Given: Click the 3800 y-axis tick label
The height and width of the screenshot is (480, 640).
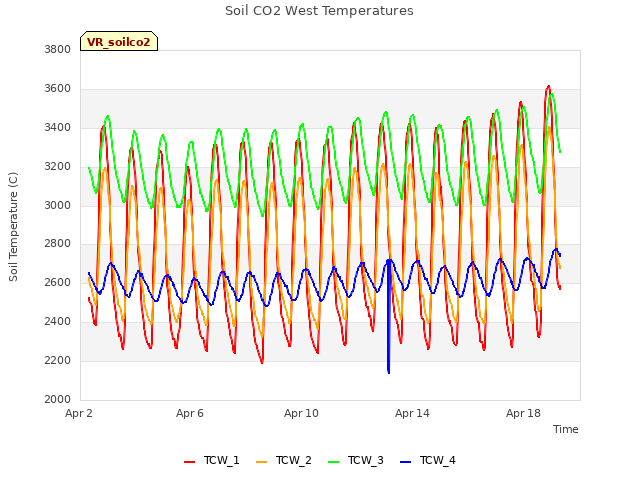Looking at the screenshot, I should tap(58, 49).
